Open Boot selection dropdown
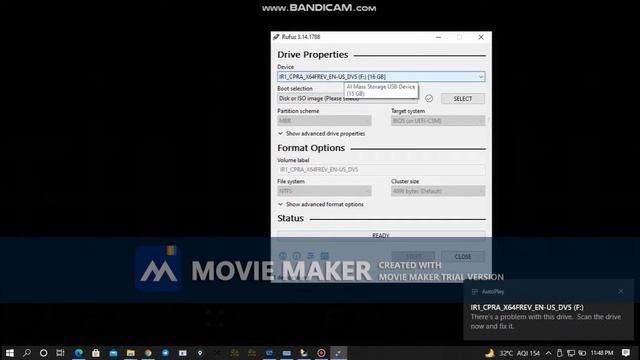640x360 pixels. pos(348,98)
